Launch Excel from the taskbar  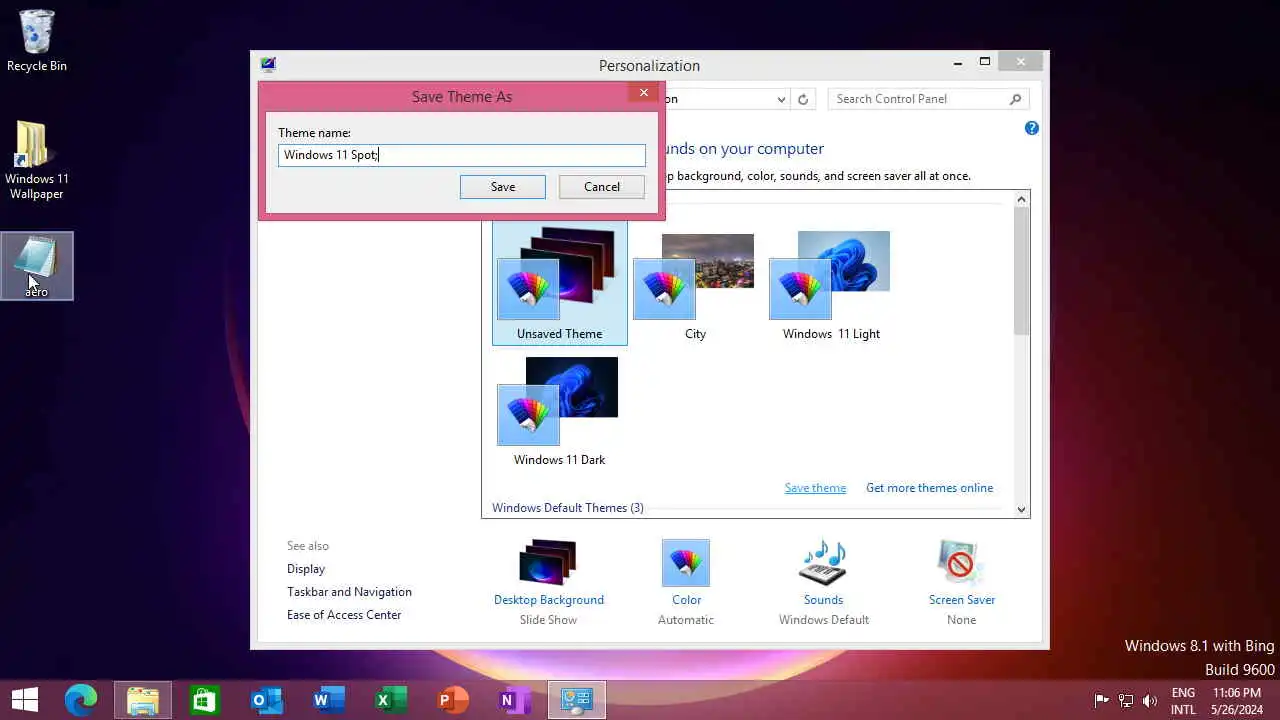(390, 700)
